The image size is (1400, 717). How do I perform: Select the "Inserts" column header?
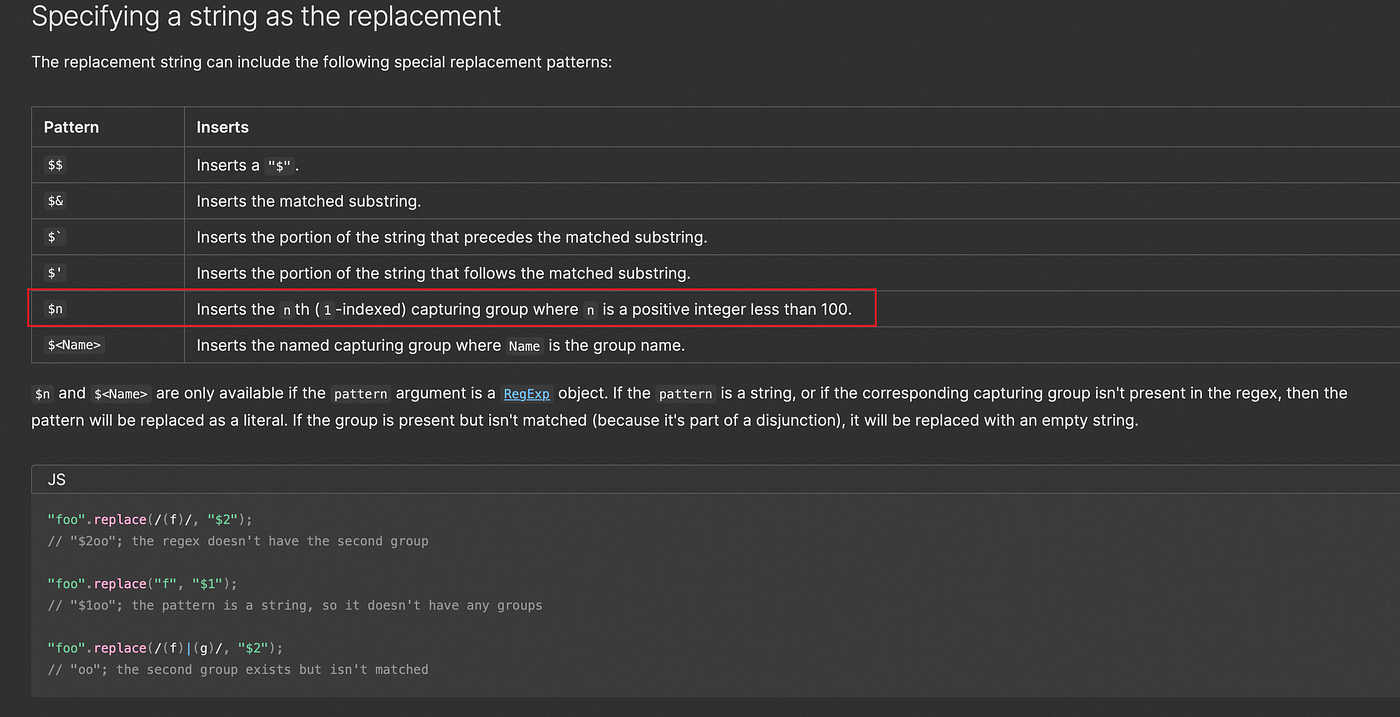222,127
